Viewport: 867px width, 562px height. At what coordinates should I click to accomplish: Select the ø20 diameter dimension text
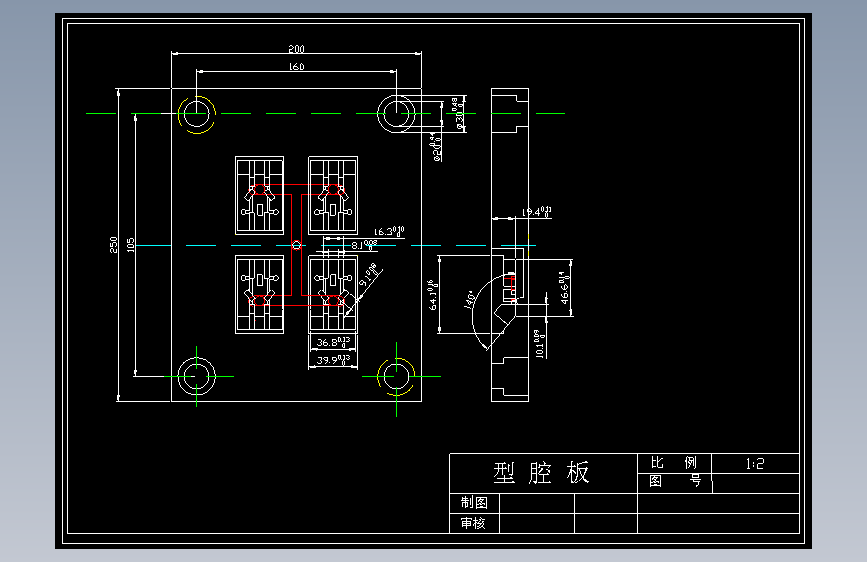[436, 147]
